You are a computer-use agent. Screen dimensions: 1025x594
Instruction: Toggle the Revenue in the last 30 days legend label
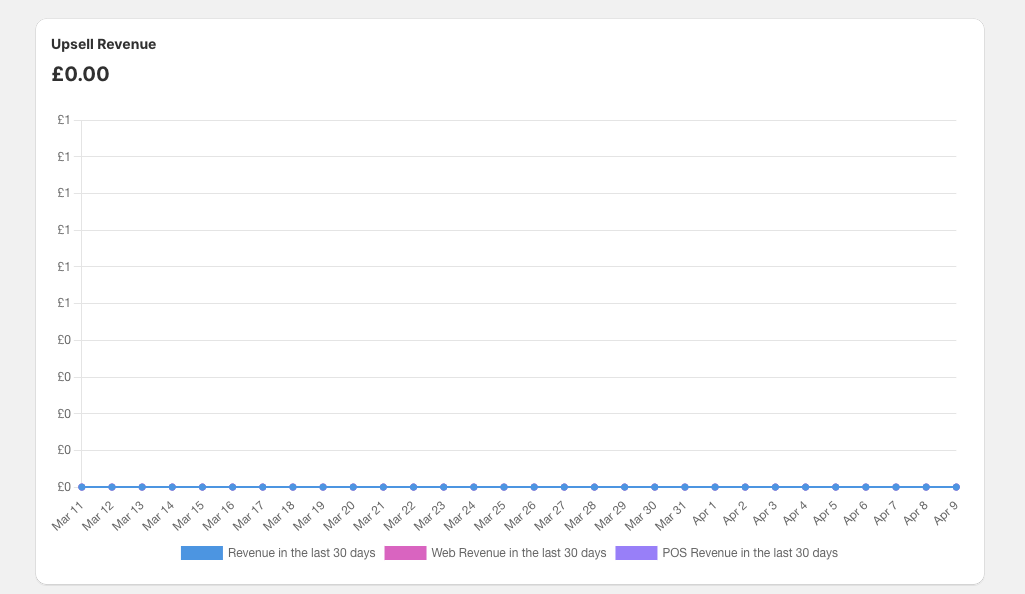pyautogui.click(x=301, y=553)
